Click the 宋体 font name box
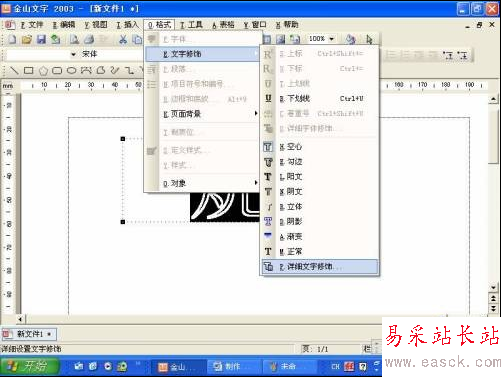 (x=112, y=54)
